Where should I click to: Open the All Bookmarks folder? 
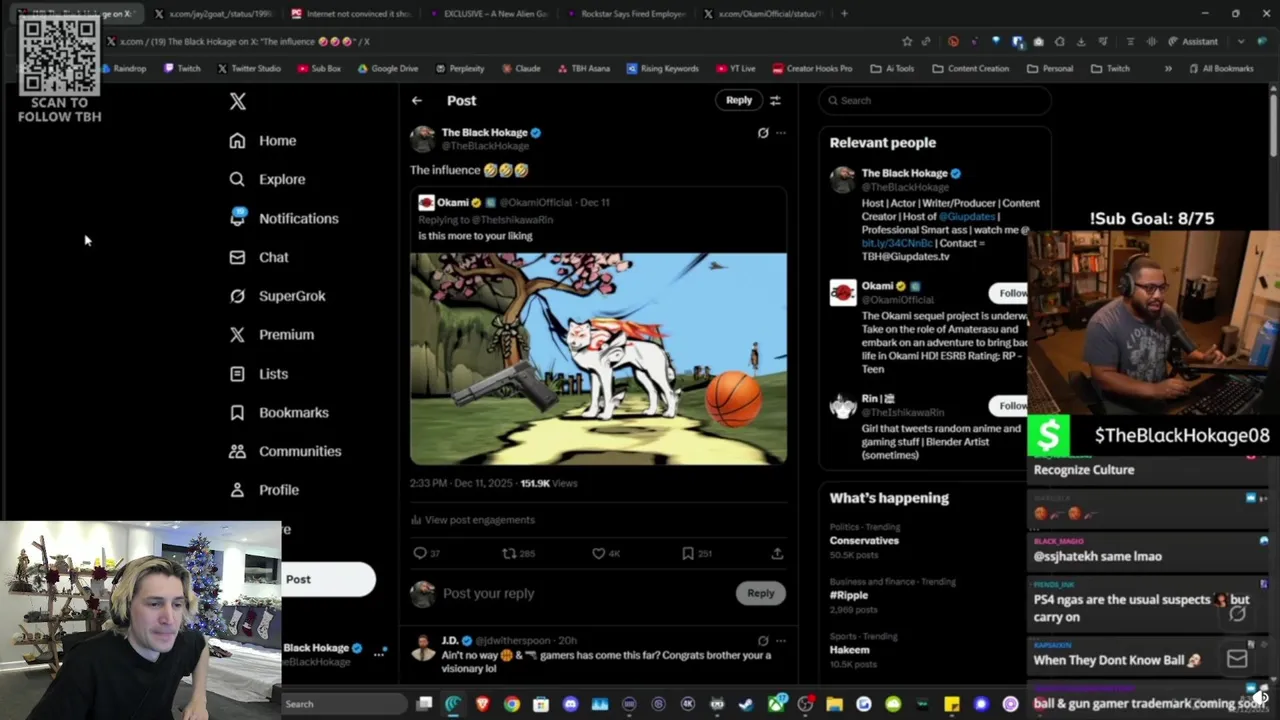1220,69
